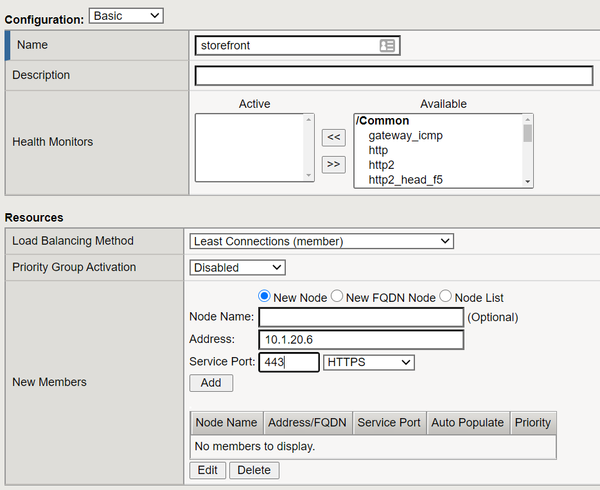Select the New Node radio button
Image resolution: width=600 pixels, height=490 pixels.
(265, 296)
